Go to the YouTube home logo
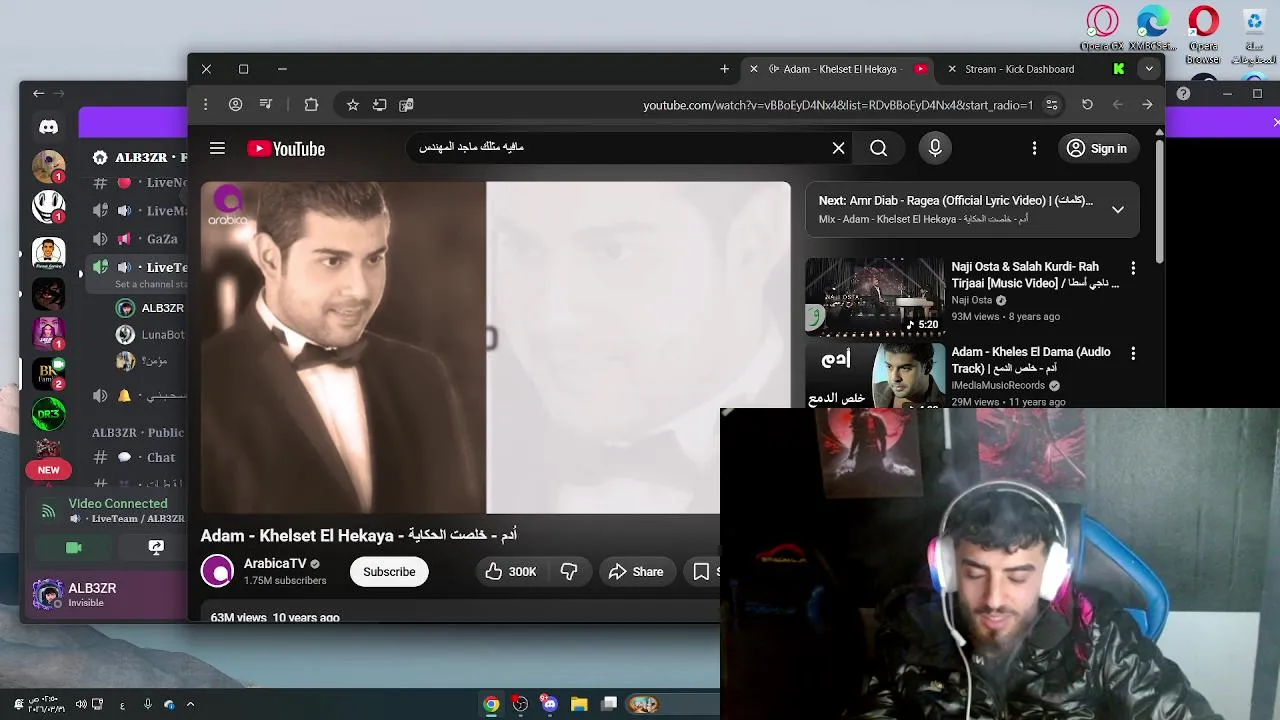 (x=286, y=148)
